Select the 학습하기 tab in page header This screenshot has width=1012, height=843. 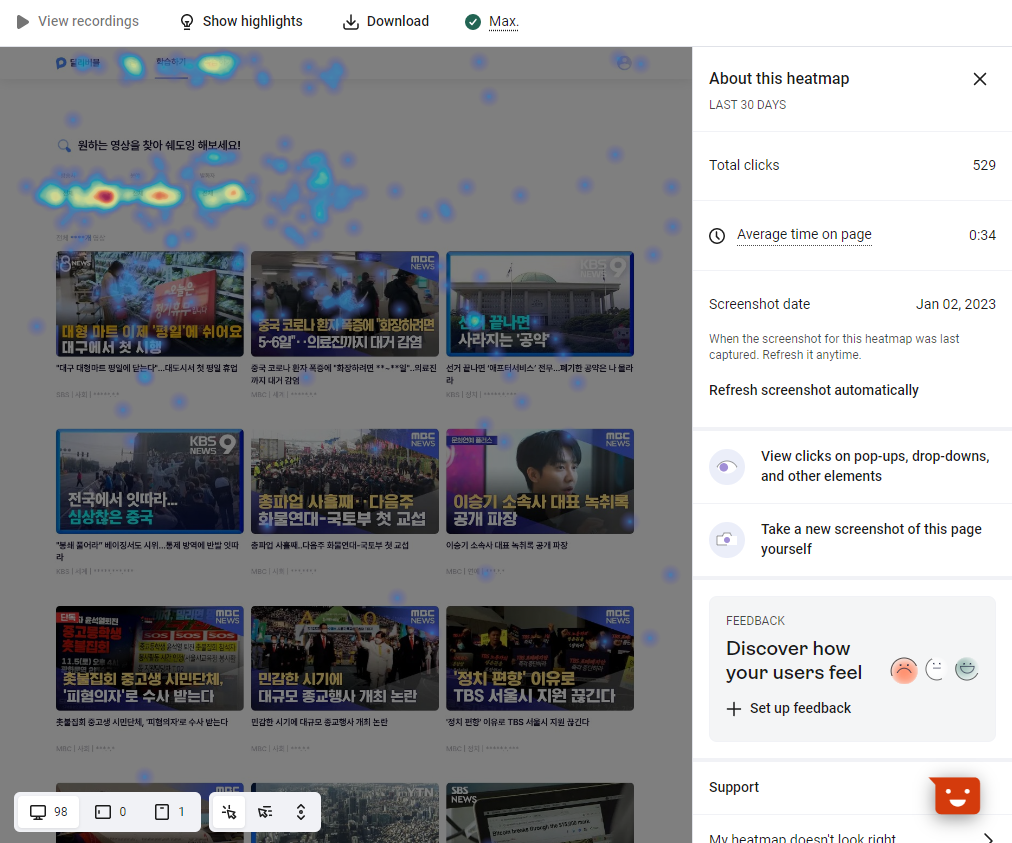[x=171, y=62]
